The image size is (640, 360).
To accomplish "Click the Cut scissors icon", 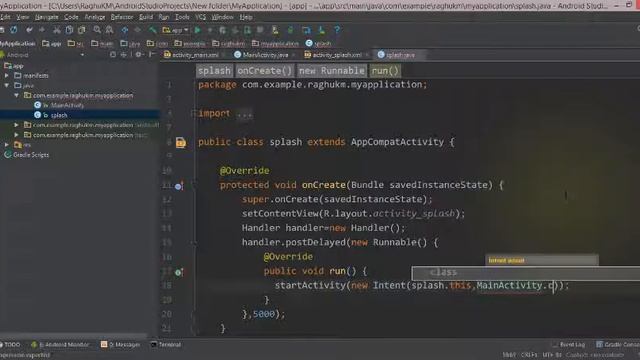I will [x=57, y=30].
